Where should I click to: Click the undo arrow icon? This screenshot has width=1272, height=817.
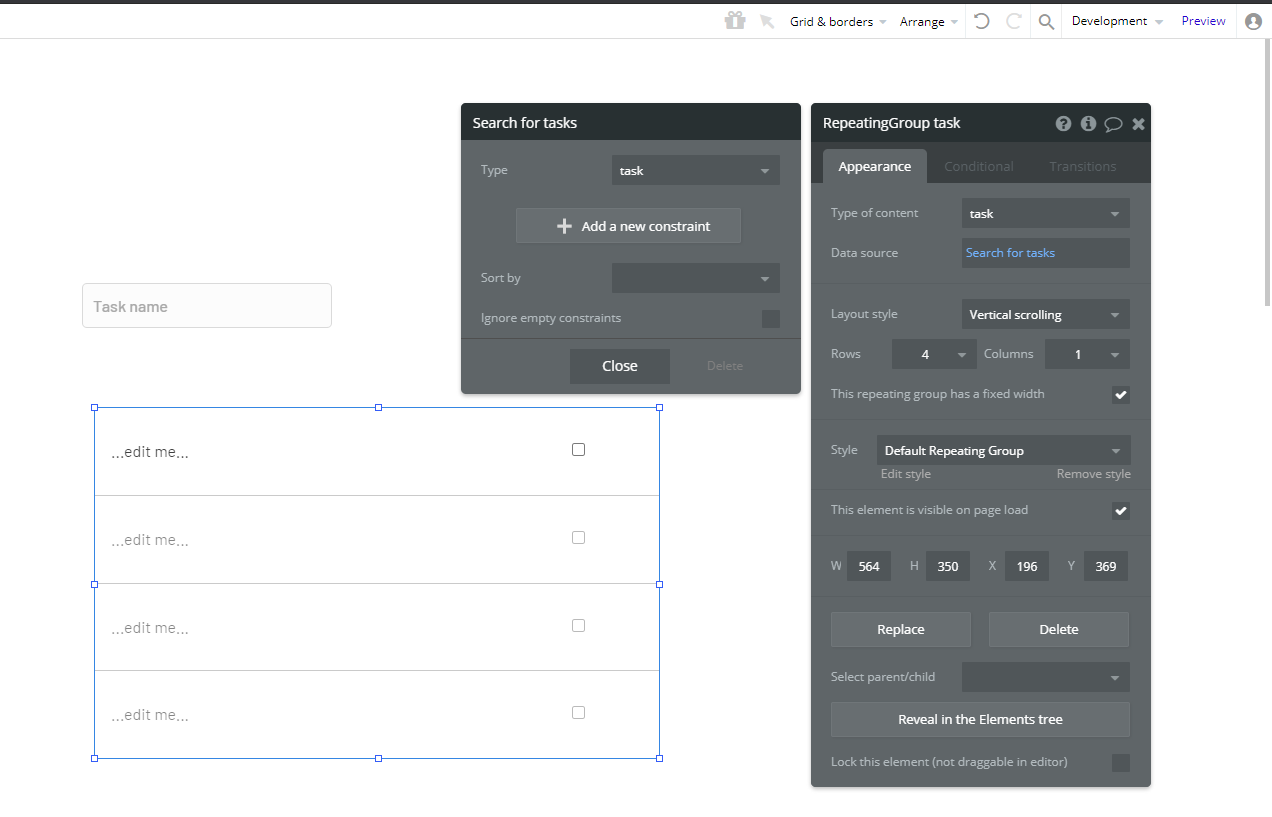coord(982,21)
